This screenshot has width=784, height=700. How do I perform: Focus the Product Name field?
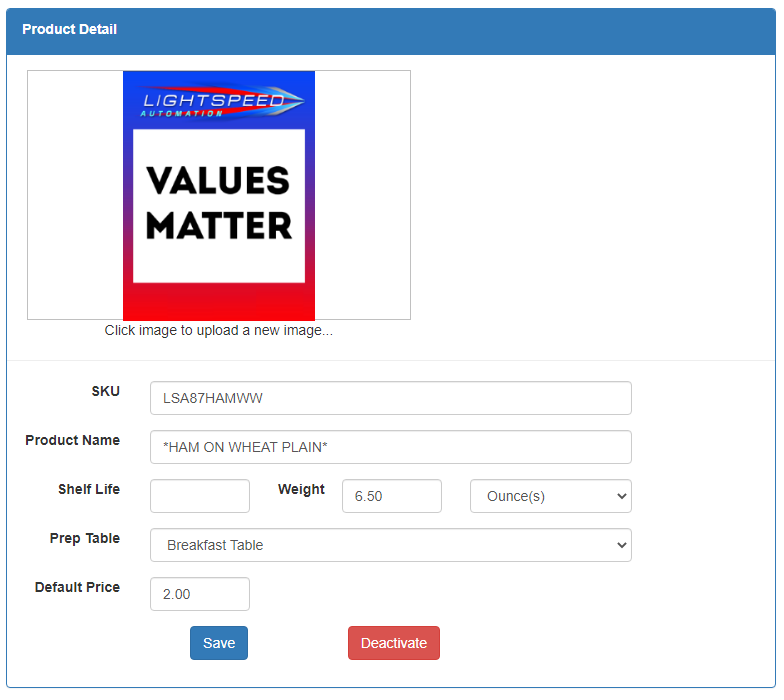(x=390, y=447)
